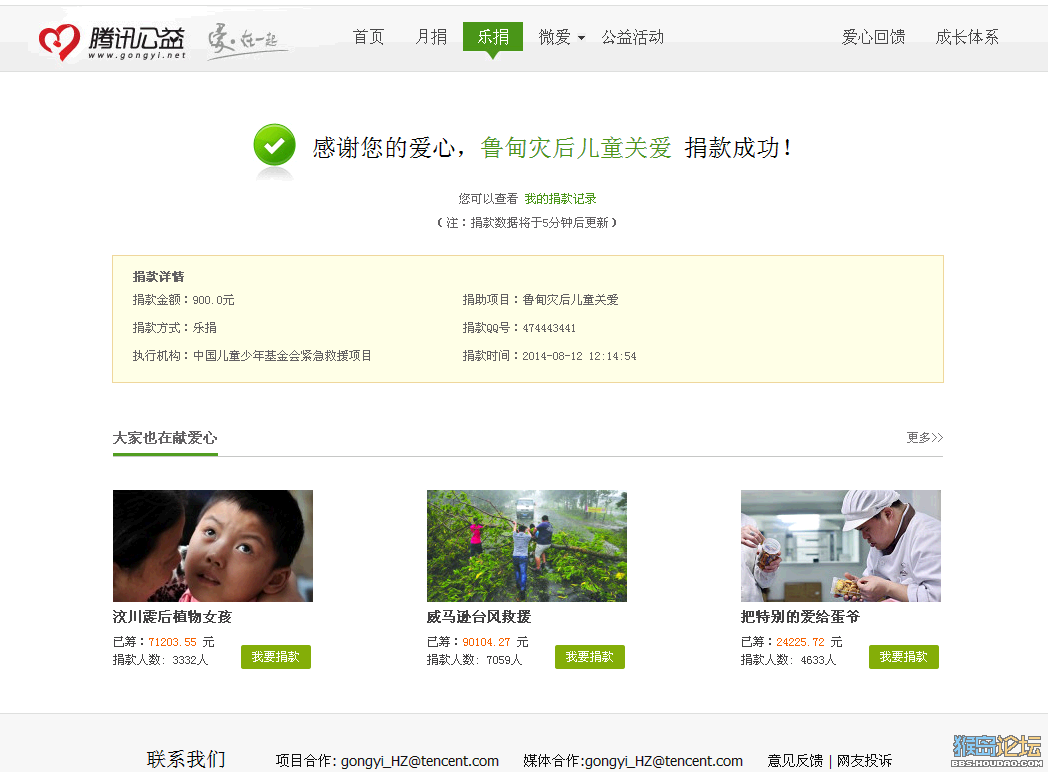Click the 把特别的爱给蛋爷 title

pos(800,616)
